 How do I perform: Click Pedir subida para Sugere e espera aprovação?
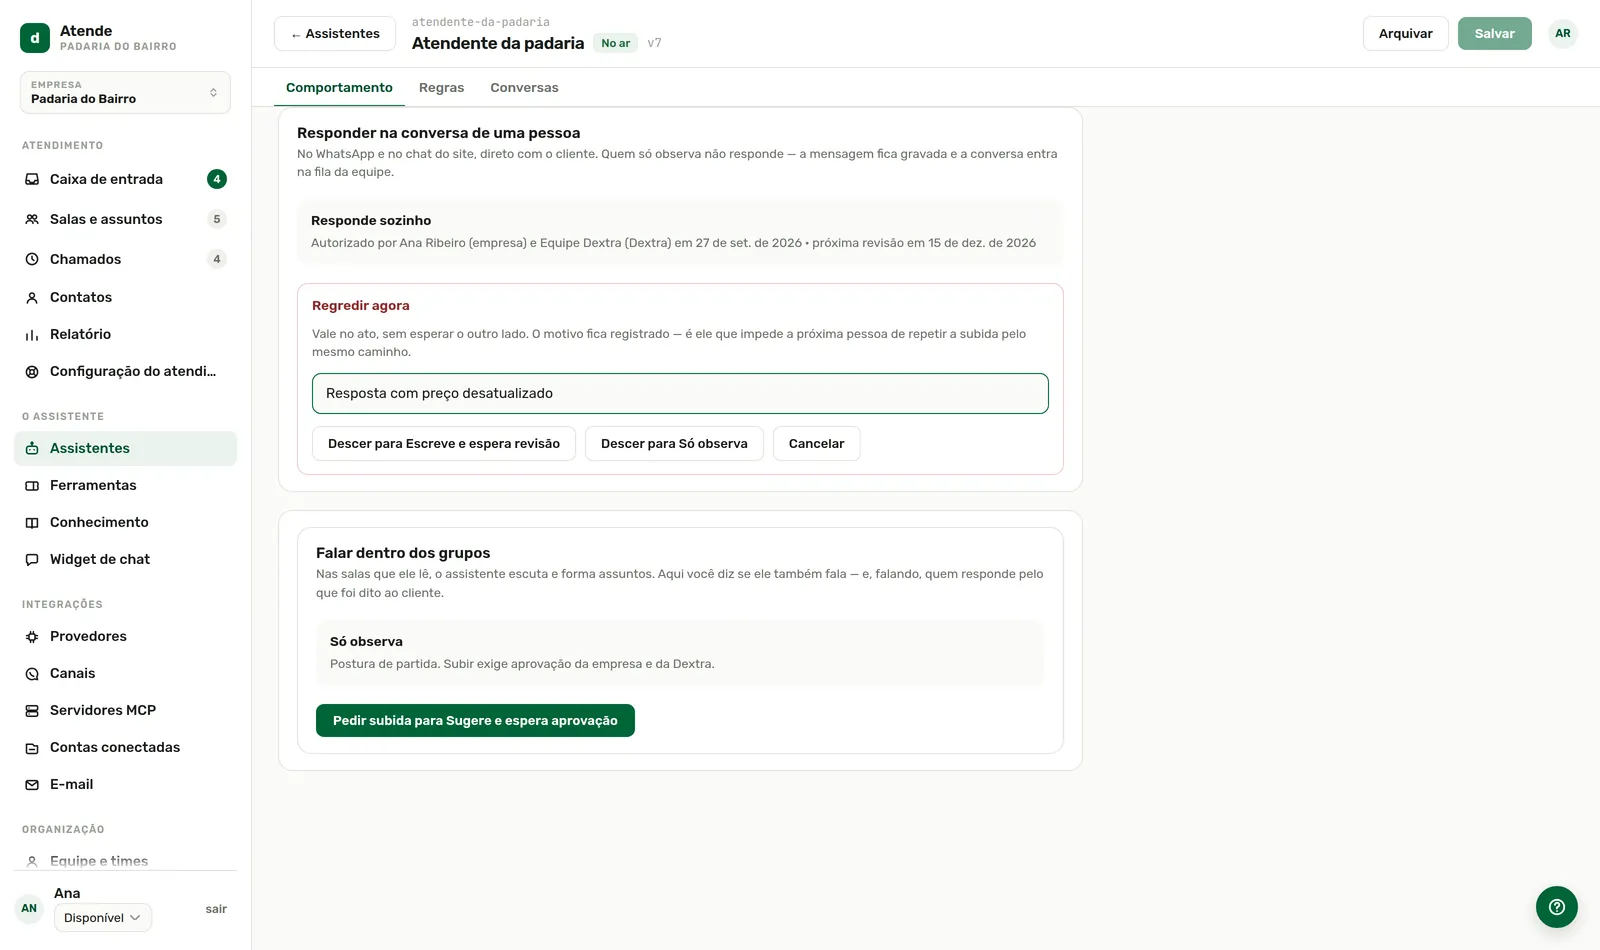pos(475,720)
